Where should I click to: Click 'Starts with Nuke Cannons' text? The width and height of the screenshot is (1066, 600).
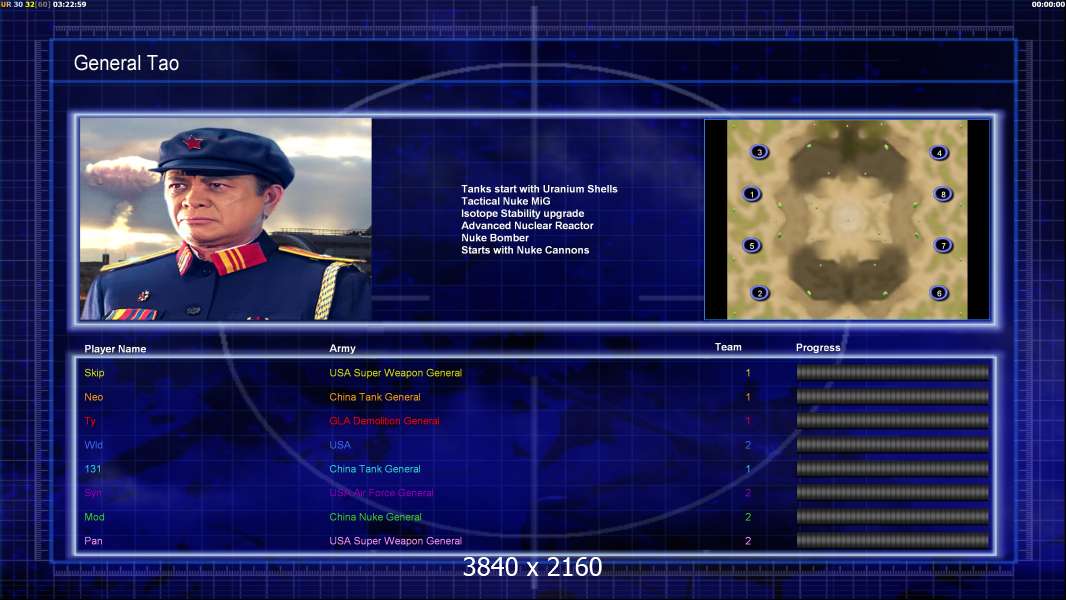(x=525, y=250)
